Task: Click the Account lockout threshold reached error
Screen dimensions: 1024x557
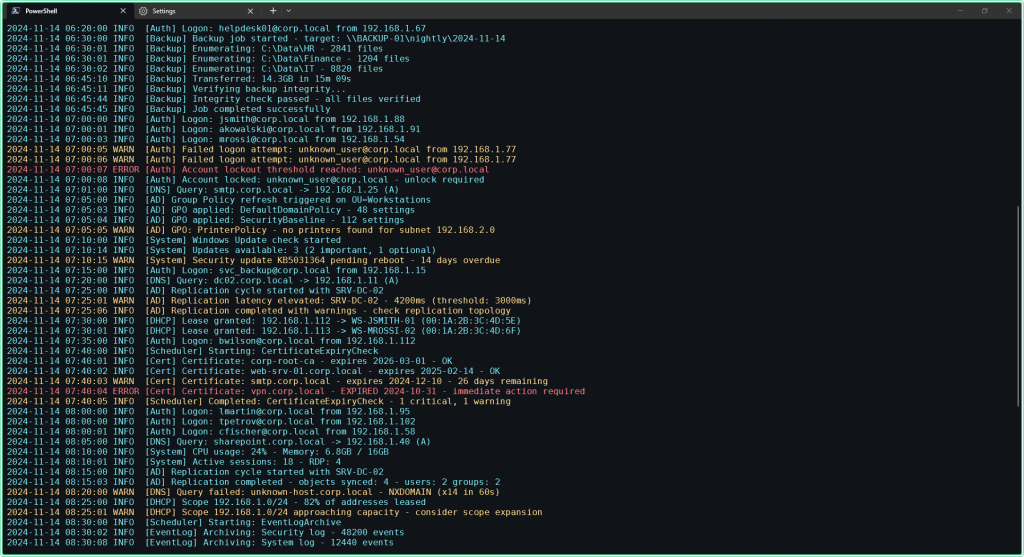Action: click(x=248, y=170)
